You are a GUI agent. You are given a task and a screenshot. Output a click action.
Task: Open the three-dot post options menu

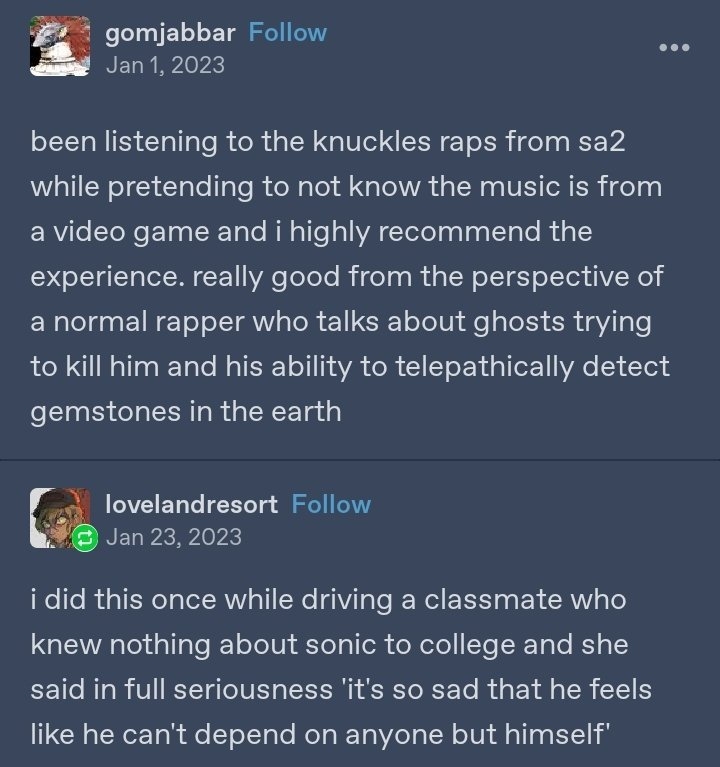(673, 47)
